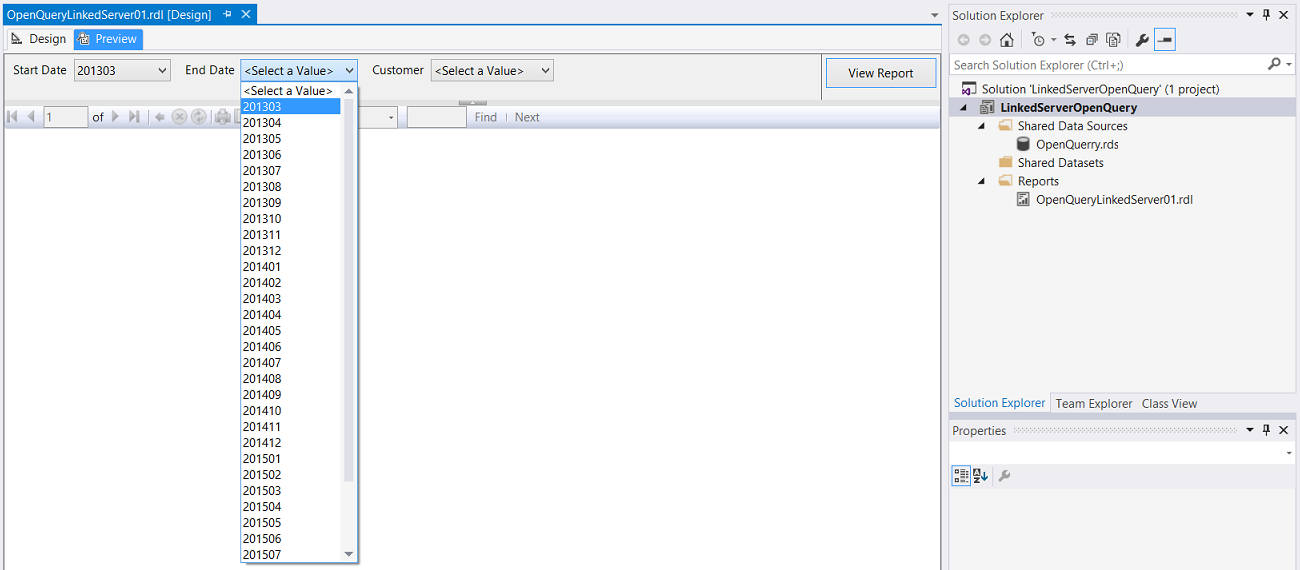1300x570 pixels.
Task: Select 201411 in the End Date list
Action: [291, 426]
